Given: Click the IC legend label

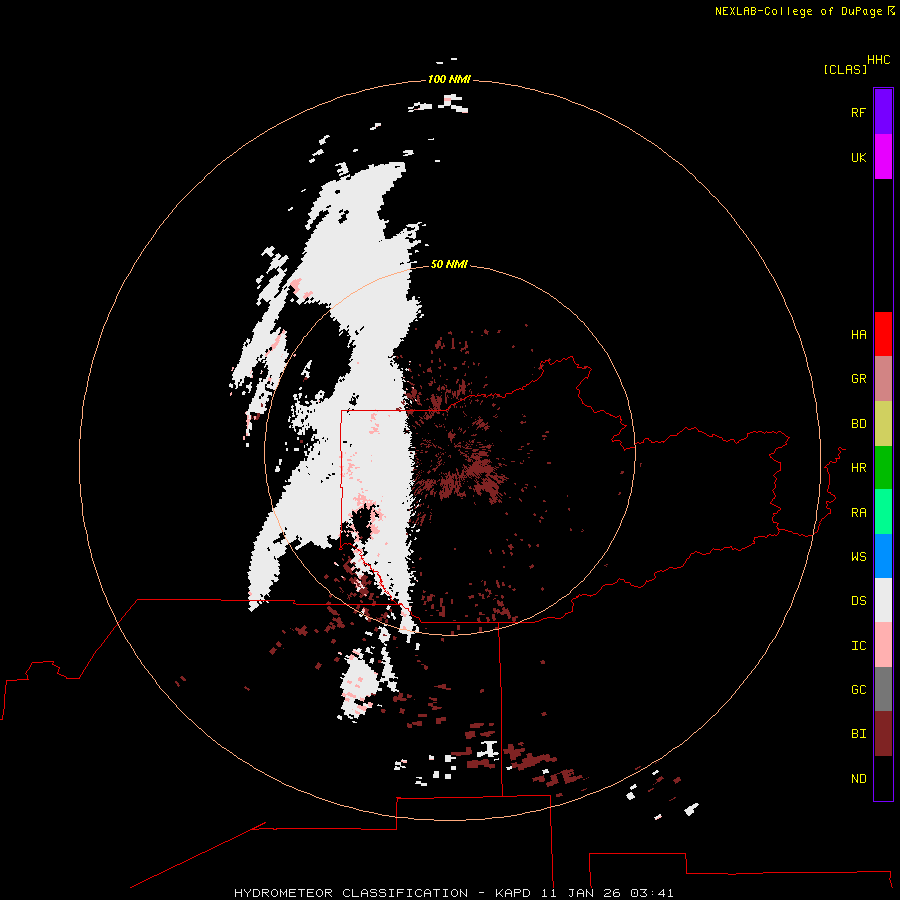Looking at the screenshot, I should click(858, 646).
